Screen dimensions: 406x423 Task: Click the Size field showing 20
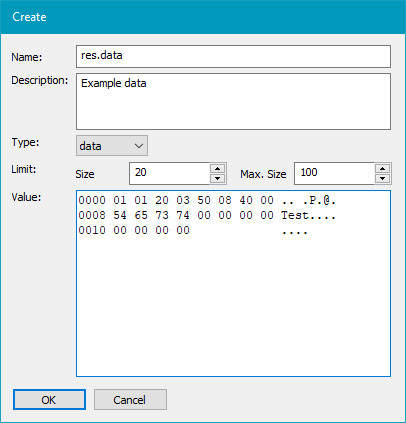[x=170, y=173]
